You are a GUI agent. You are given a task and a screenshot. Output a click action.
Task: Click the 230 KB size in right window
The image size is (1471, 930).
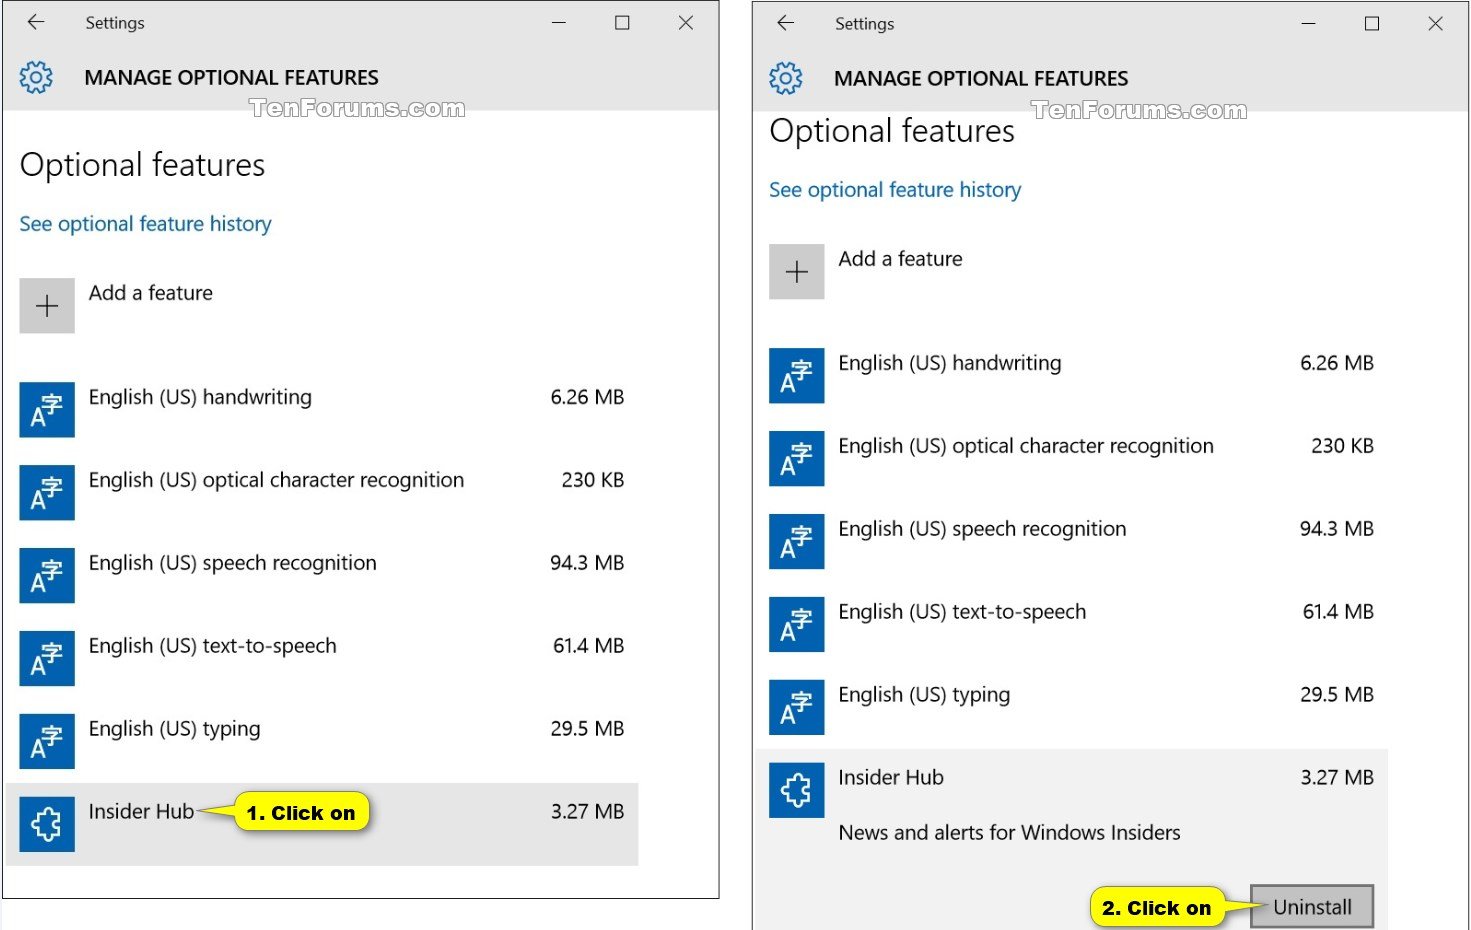point(1342,447)
